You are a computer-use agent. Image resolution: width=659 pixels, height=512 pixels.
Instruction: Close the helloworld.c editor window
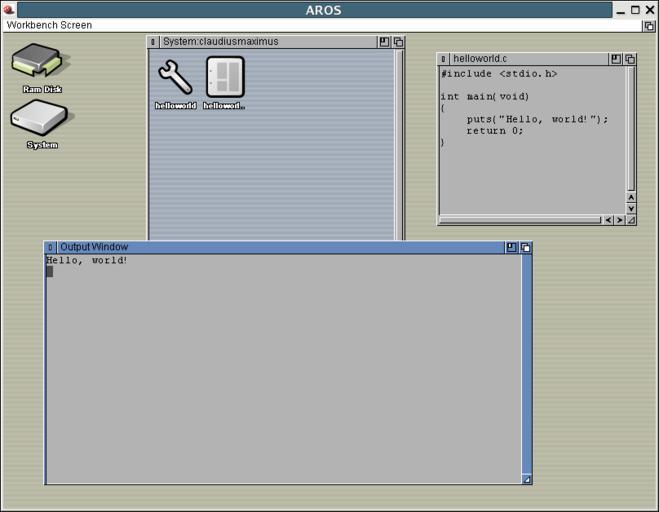pyautogui.click(x=444, y=59)
